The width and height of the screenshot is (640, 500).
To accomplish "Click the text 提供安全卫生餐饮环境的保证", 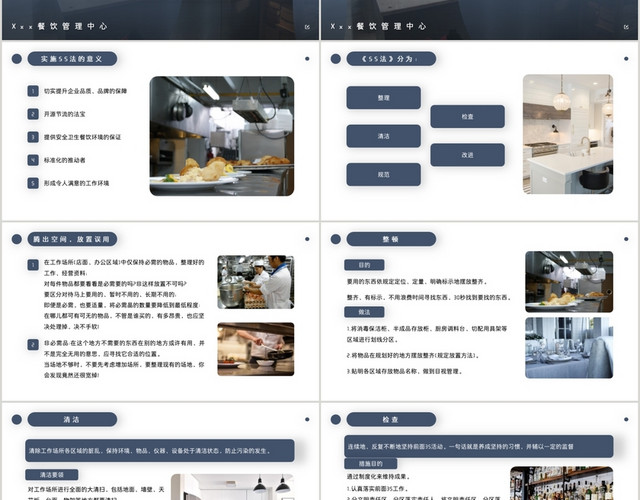I will point(82,137).
